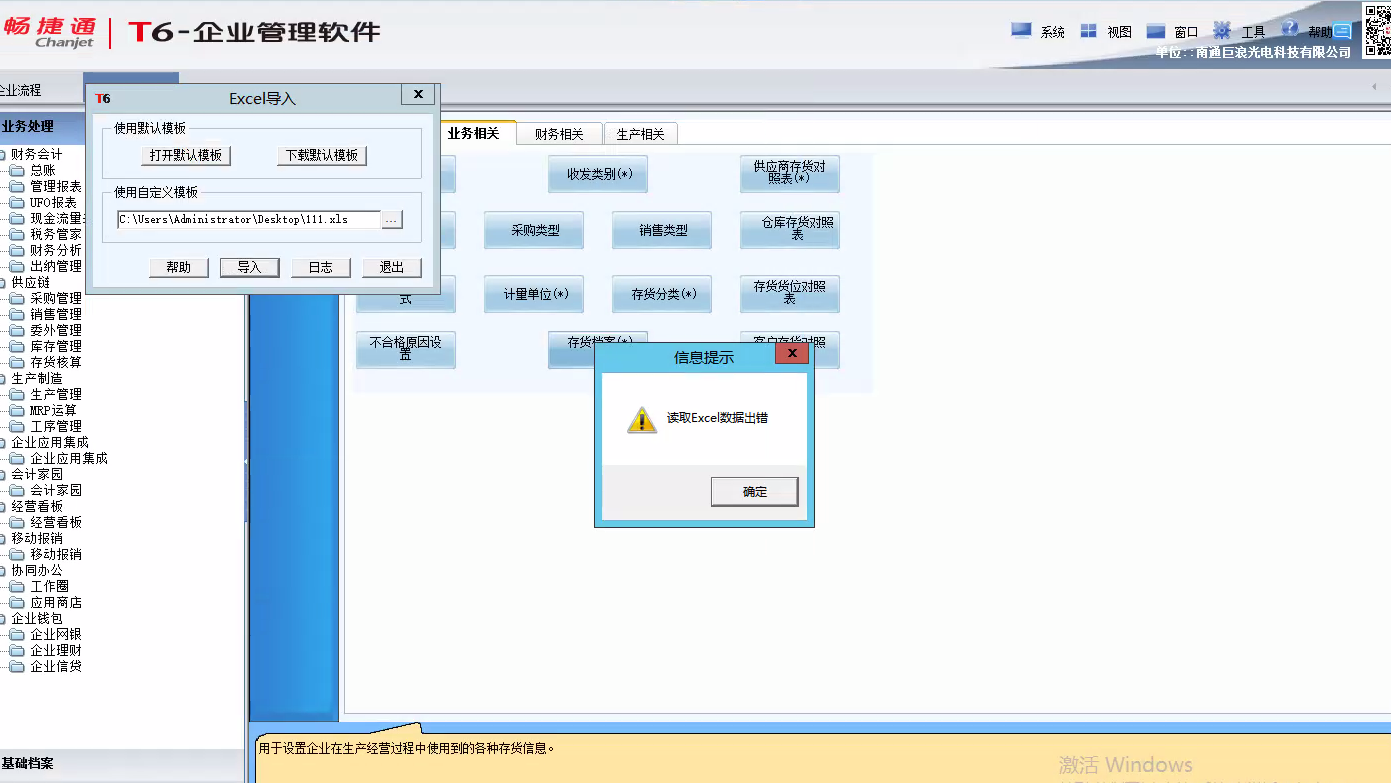The height and width of the screenshot is (783, 1391).
Task: Click the small left arrow at far right of tab bar
Action: (x=1373, y=88)
